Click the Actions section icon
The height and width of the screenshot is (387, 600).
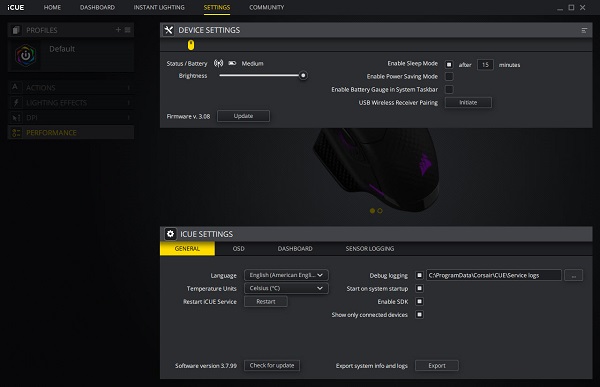click(15, 87)
